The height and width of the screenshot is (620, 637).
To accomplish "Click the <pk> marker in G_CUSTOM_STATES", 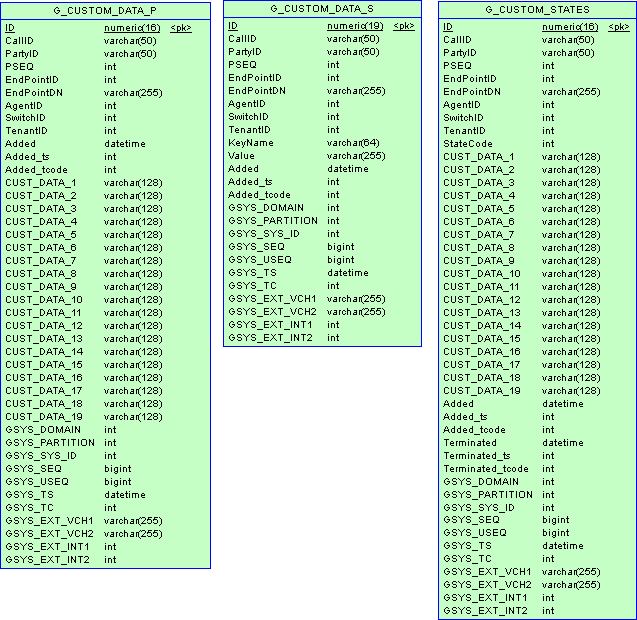I will tap(619, 27).
